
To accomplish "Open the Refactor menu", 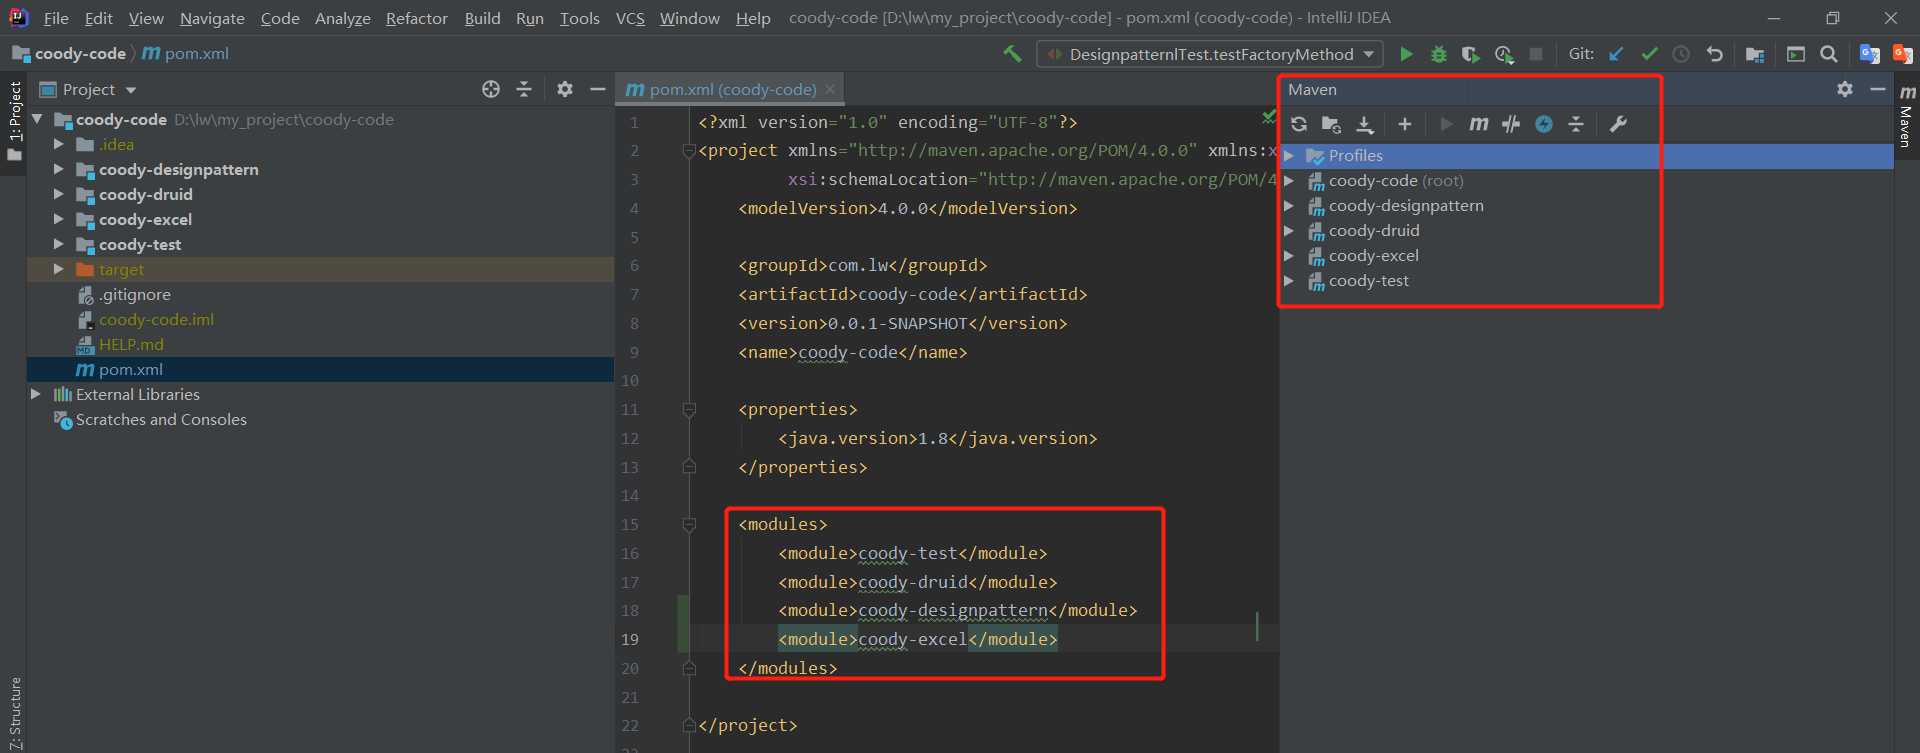I will (416, 18).
